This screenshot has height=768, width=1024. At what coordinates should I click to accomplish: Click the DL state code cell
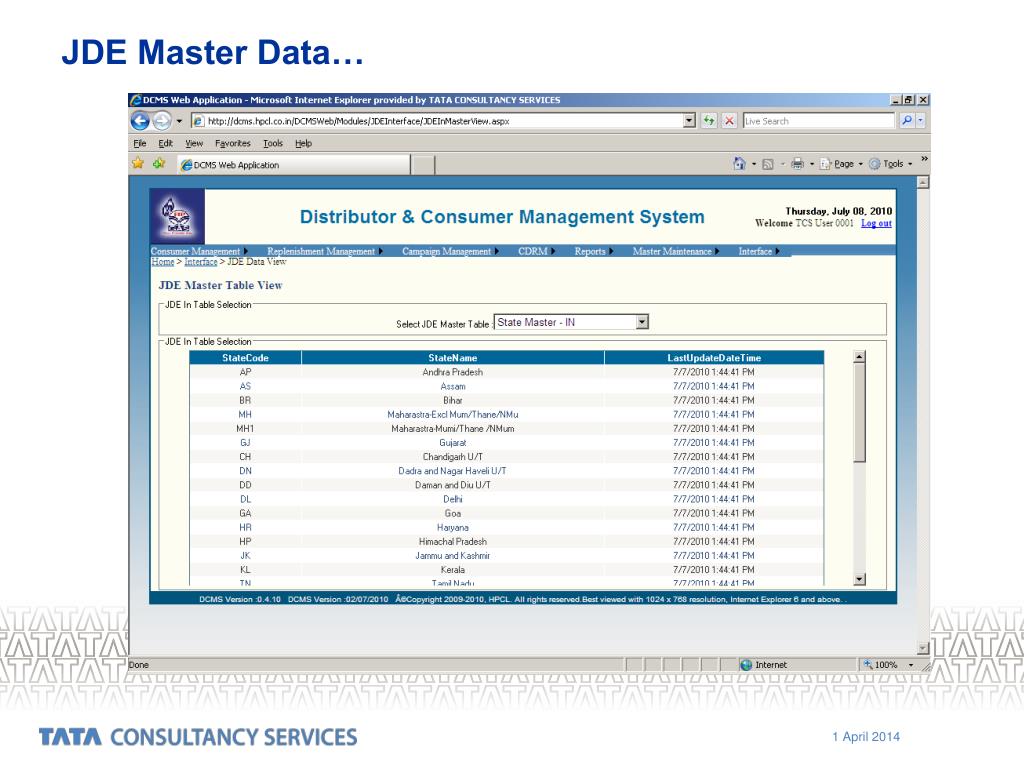click(x=245, y=500)
